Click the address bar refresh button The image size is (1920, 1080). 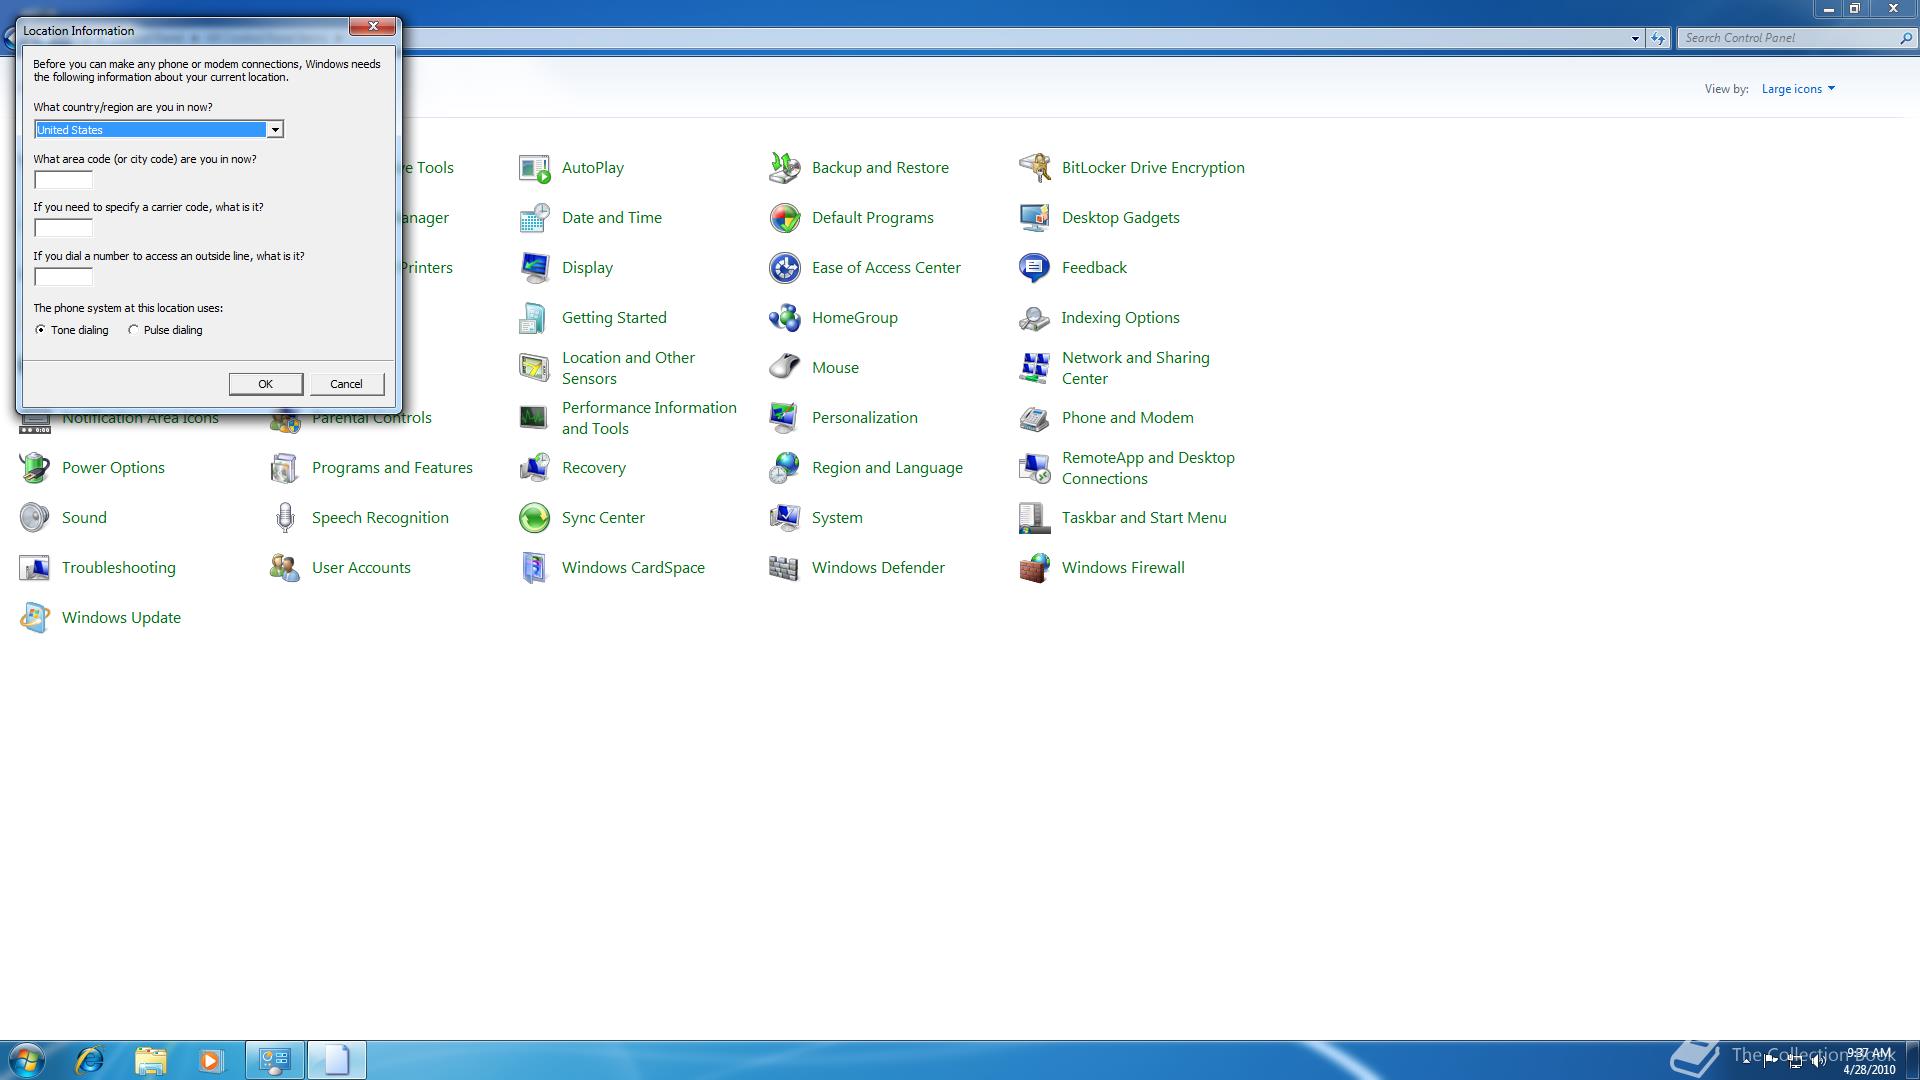tap(1658, 38)
